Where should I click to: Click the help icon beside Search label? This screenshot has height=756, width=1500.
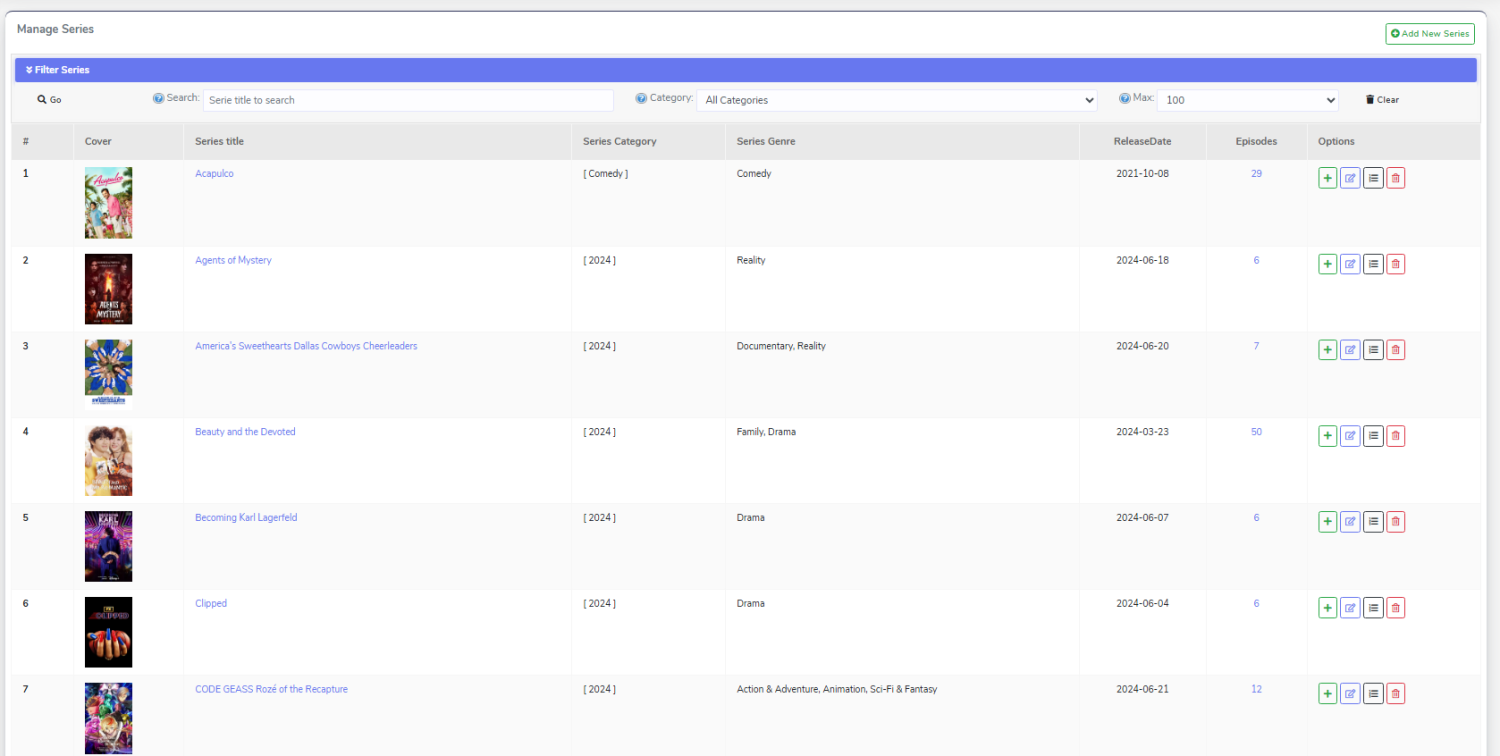[x=158, y=98]
